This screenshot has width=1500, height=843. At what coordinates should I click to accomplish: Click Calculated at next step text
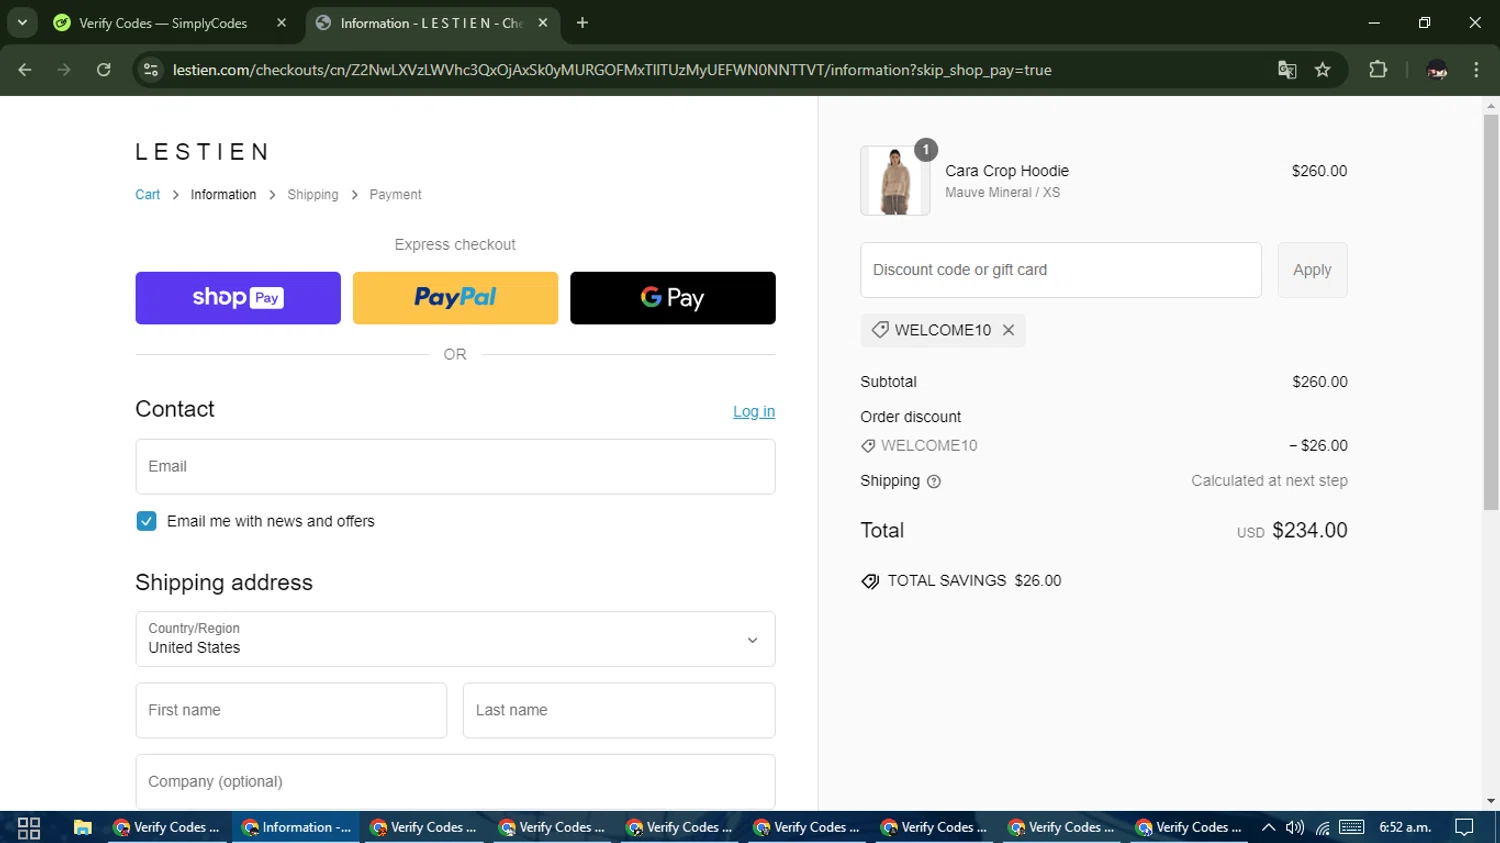click(x=1269, y=481)
